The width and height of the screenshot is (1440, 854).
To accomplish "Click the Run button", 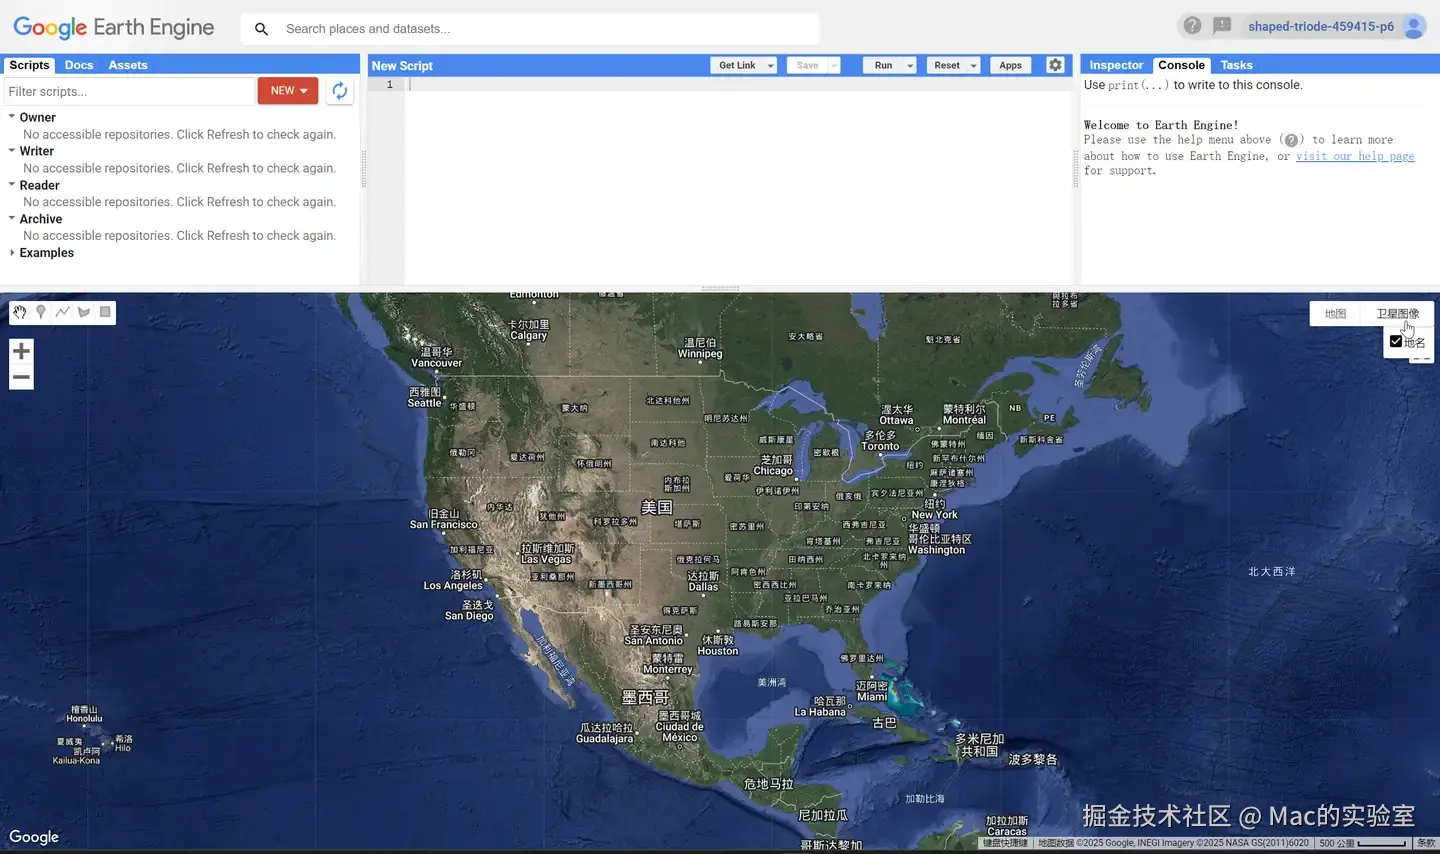I will click(x=884, y=66).
